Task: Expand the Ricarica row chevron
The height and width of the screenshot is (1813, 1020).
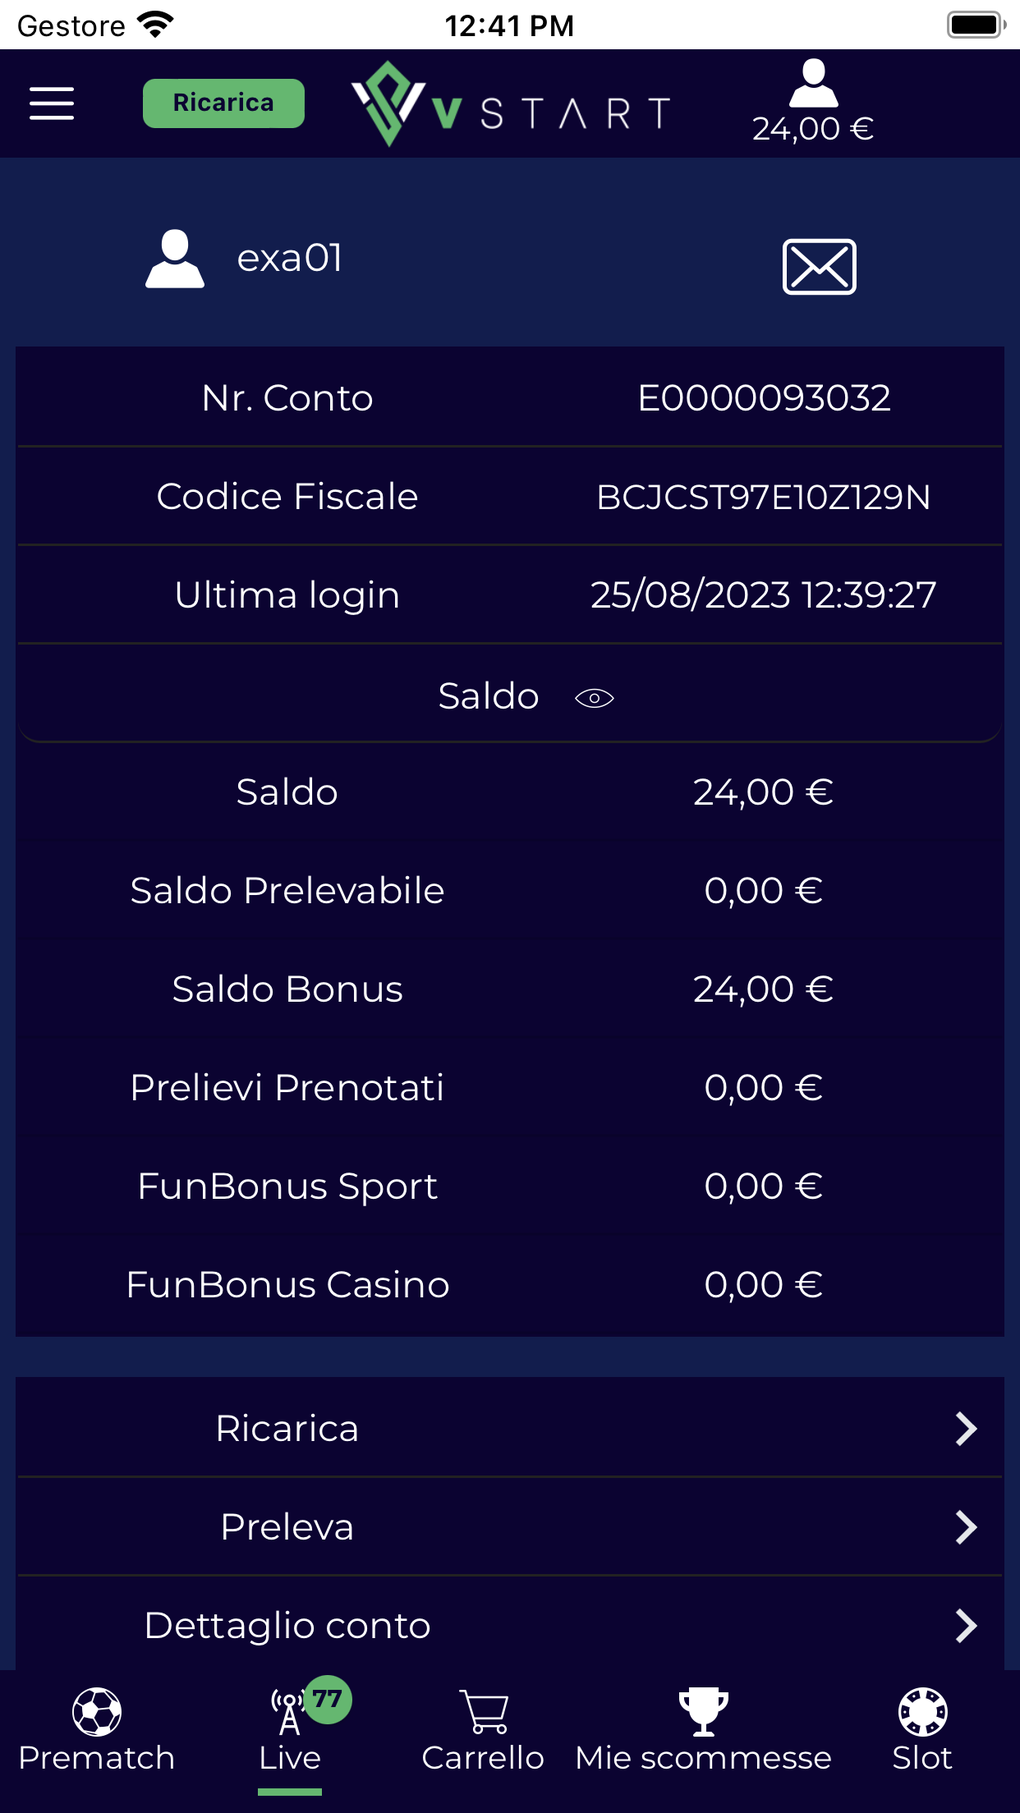Action: click(x=965, y=1429)
